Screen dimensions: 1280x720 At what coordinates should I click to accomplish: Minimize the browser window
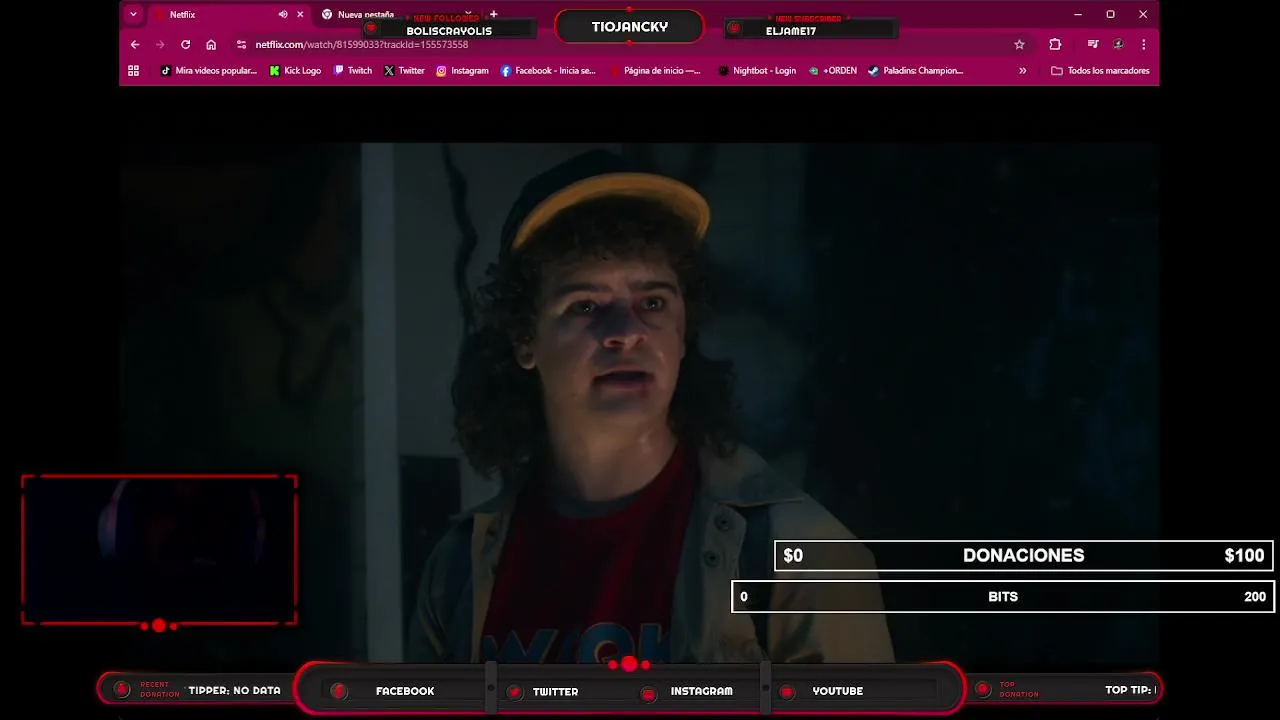point(1077,15)
